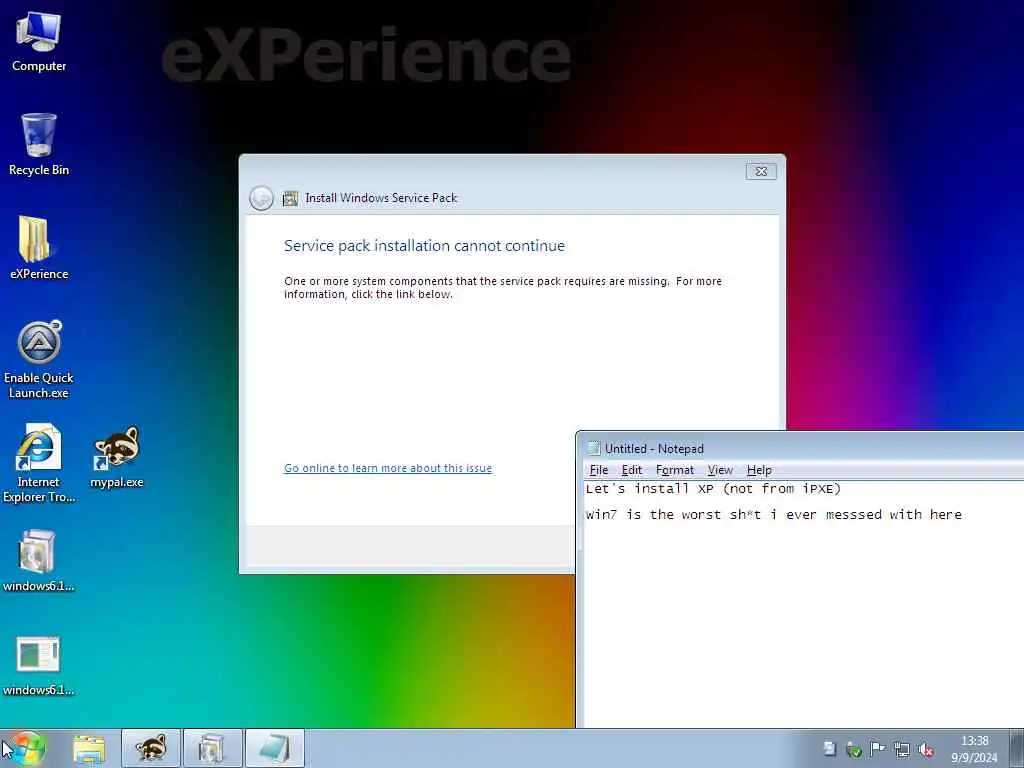Image resolution: width=1024 pixels, height=768 pixels.
Task: Switch to service pack installer taskbar button
Action: 212,748
